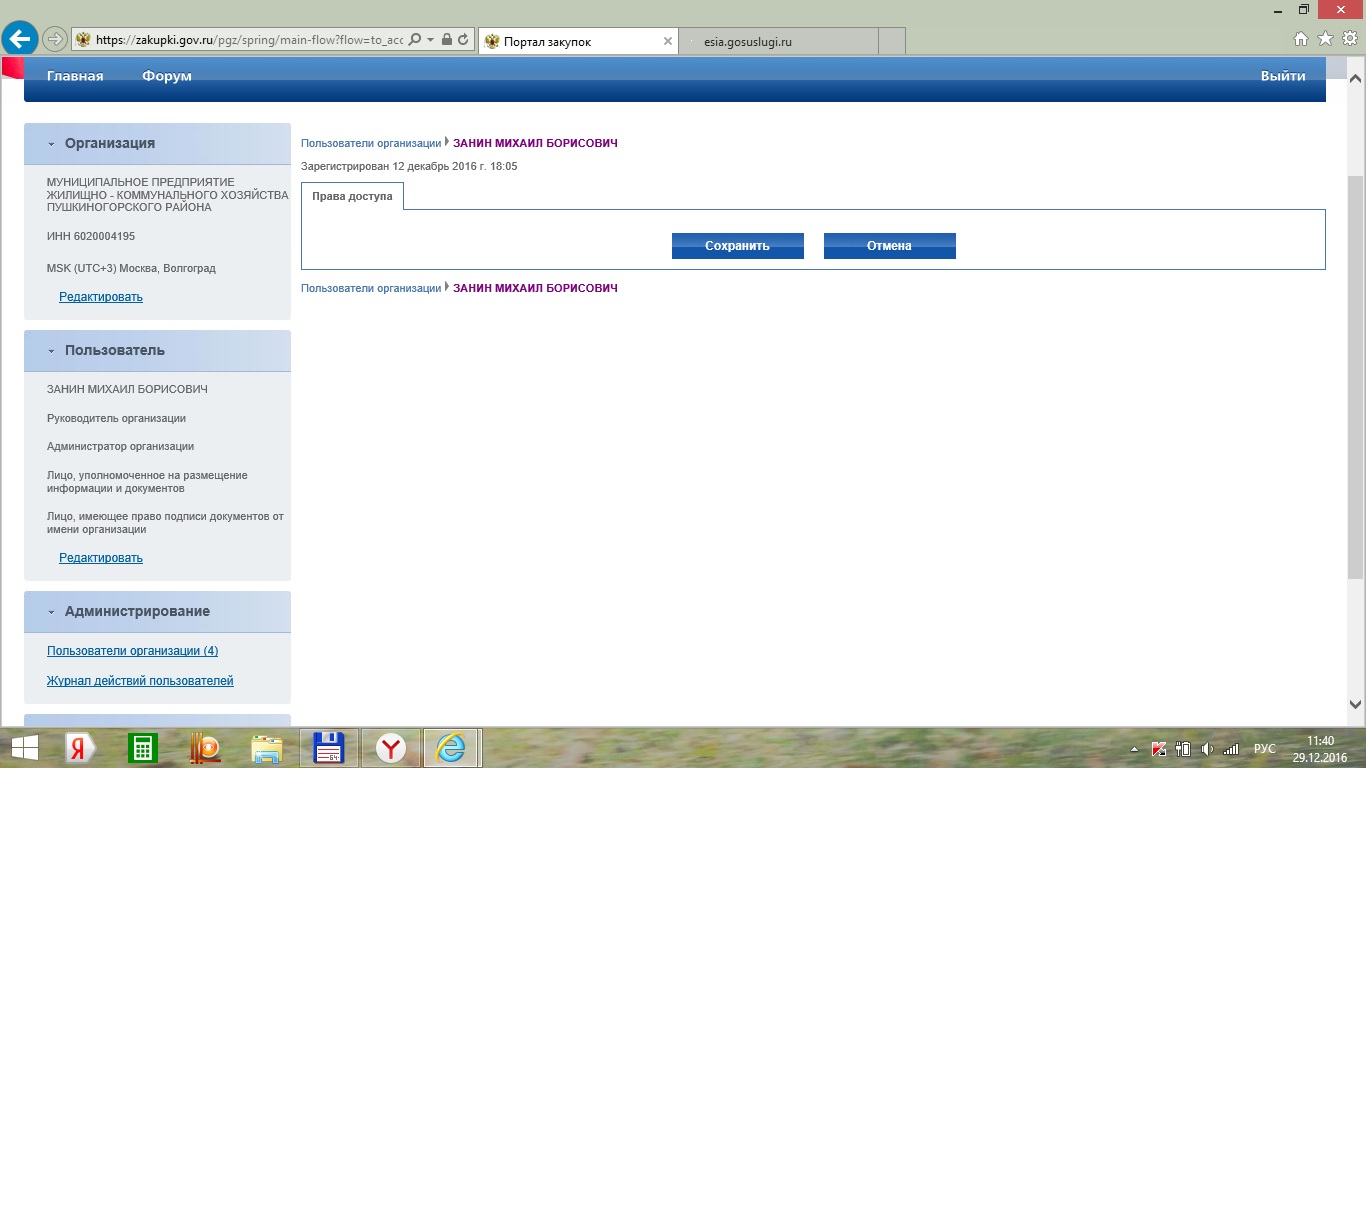This screenshot has width=1366, height=1208.
Task: Click the address bar refresh icon
Action: coord(463,40)
